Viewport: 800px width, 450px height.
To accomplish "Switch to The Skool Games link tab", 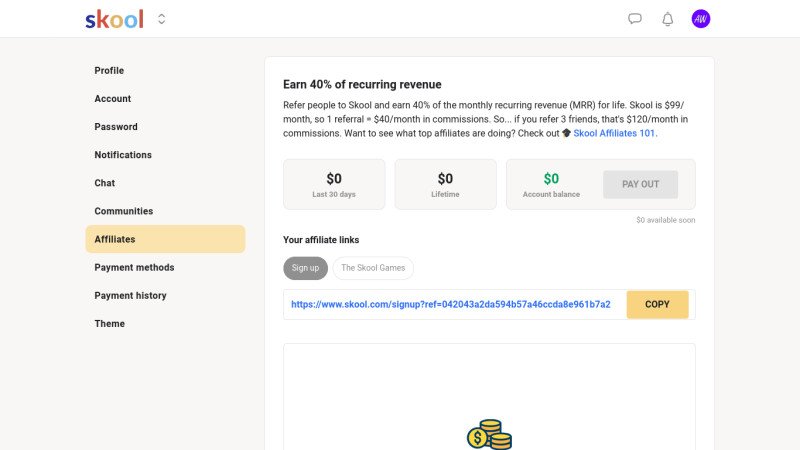I will pyautogui.click(x=373, y=268).
